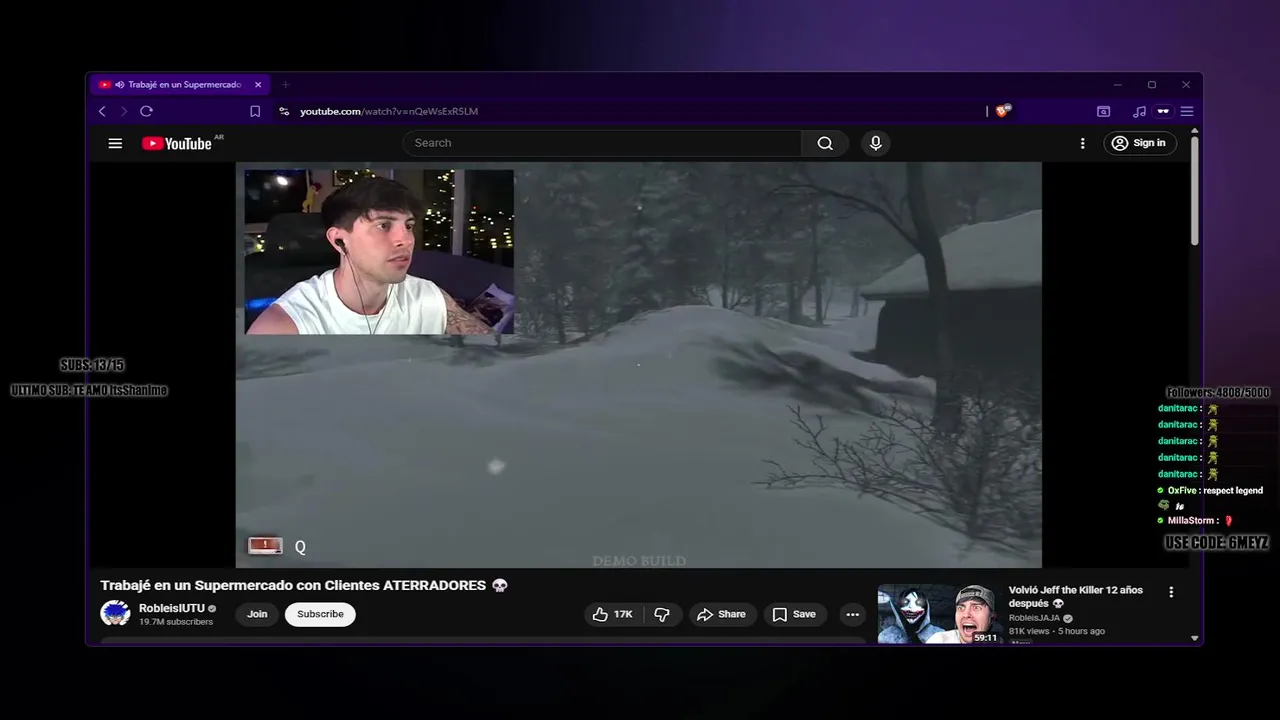Click the youtube.com address bar URL
1280x720 pixels.
click(389, 111)
